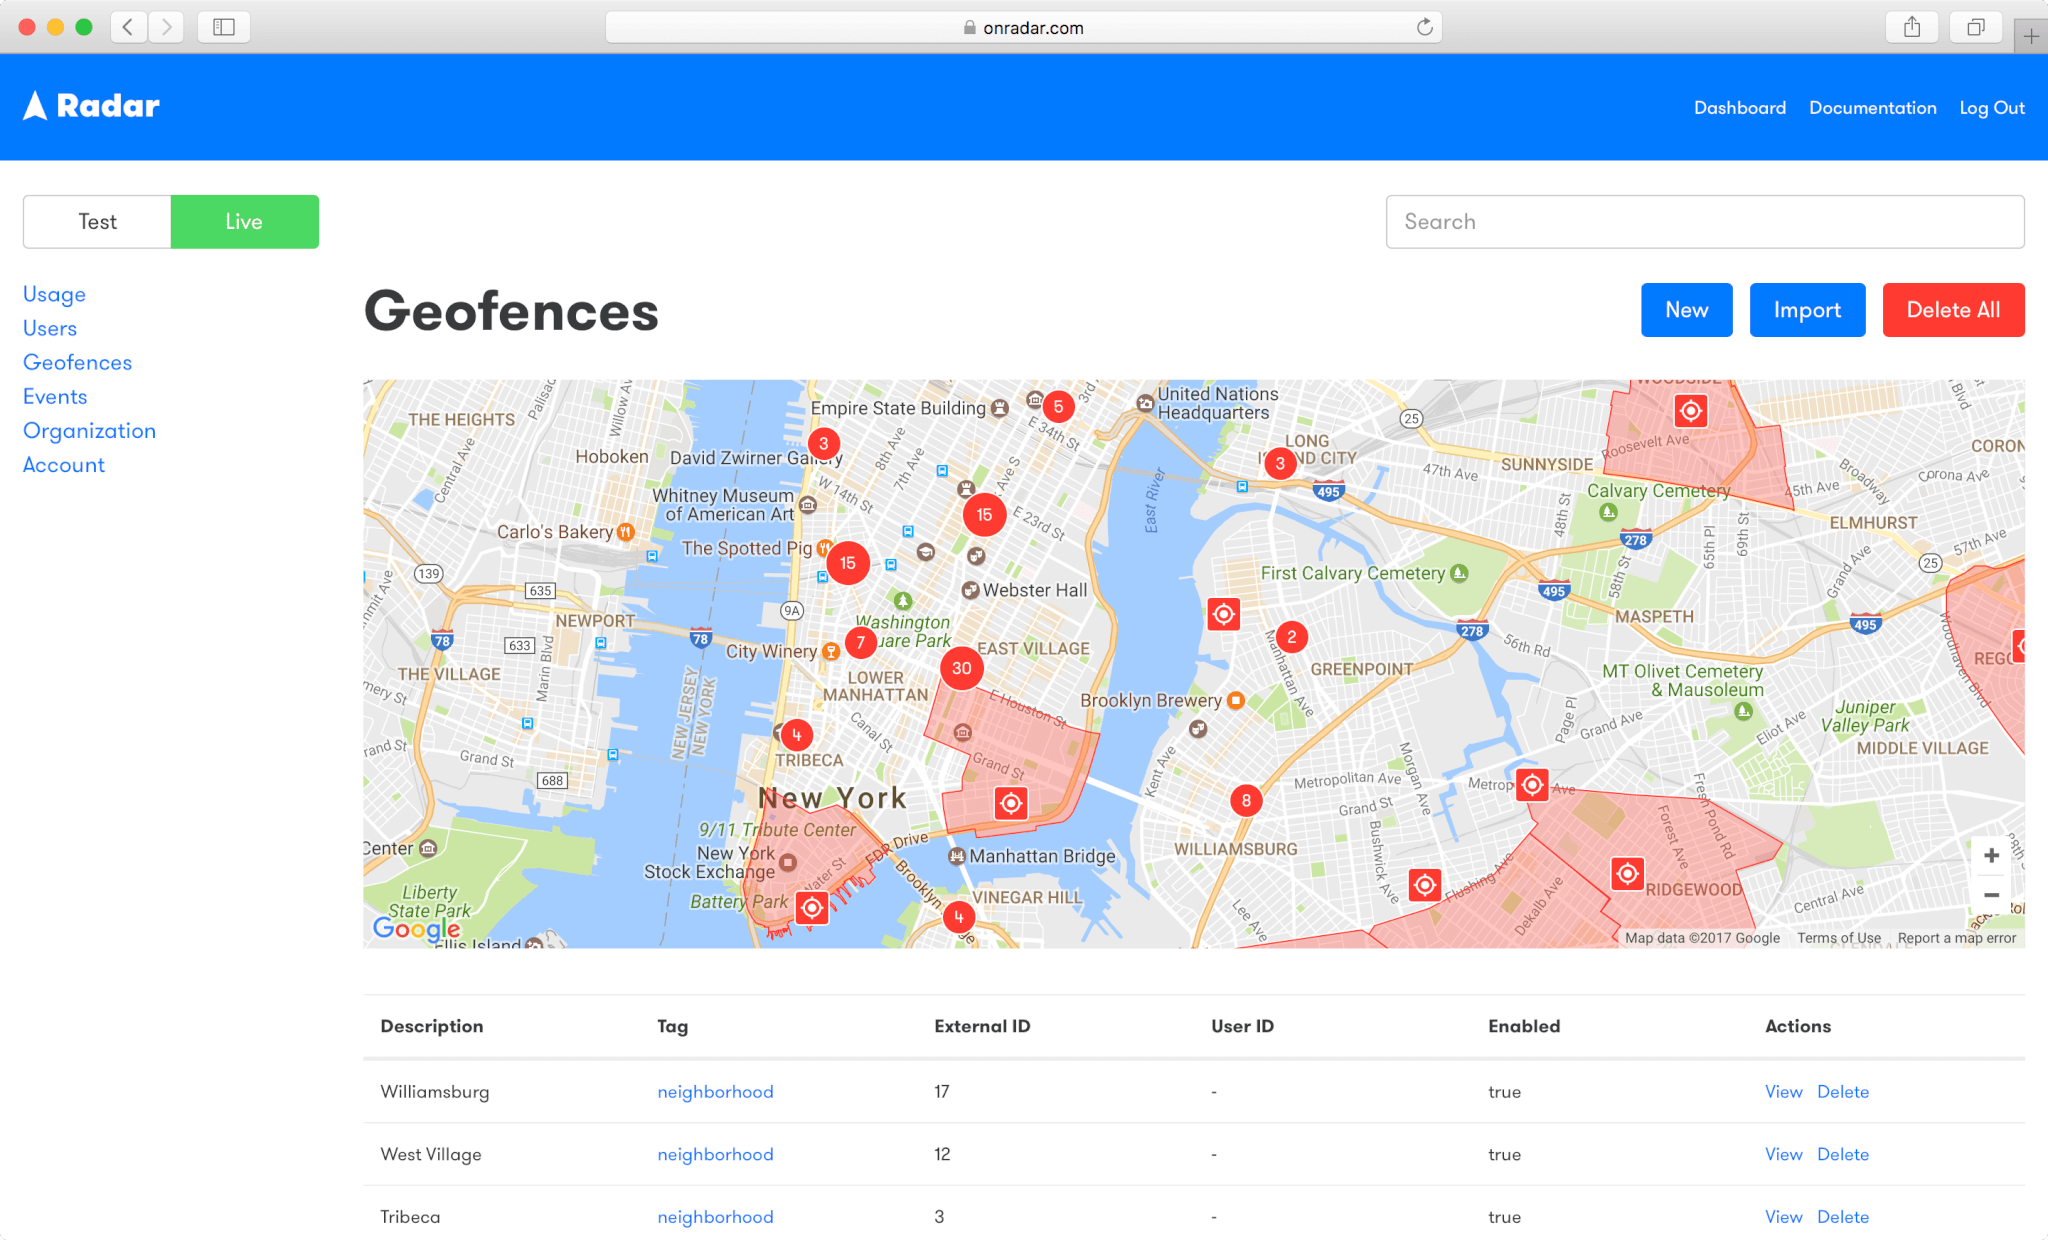
Task: Open the Users section
Action: (50, 328)
